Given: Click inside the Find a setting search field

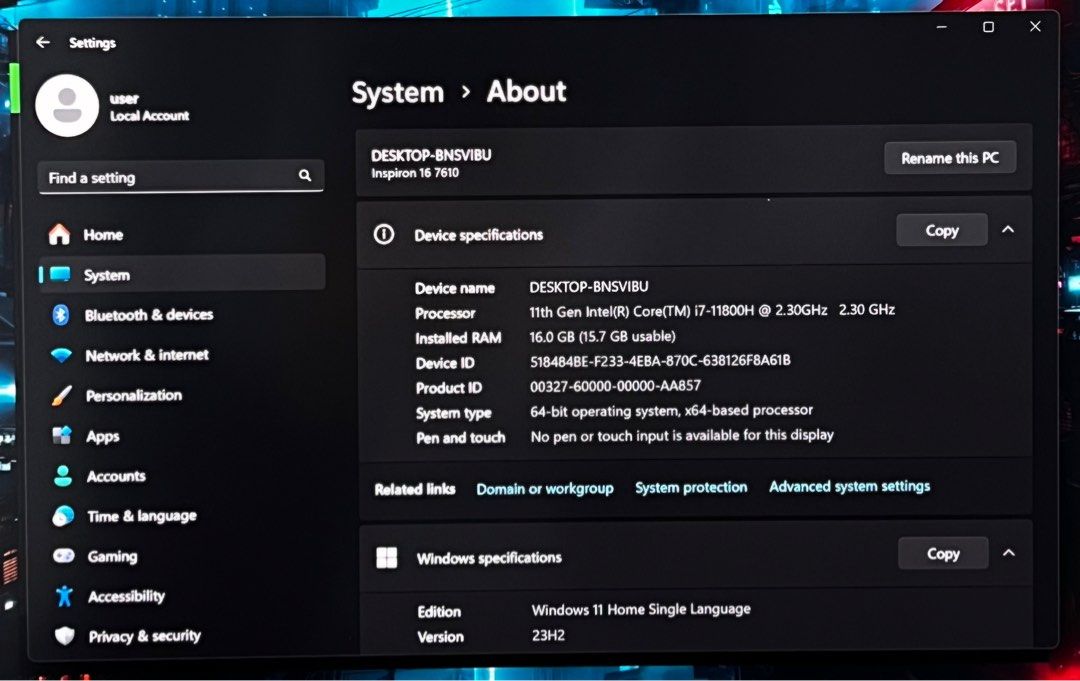Looking at the screenshot, I should pyautogui.click(x=160, y=177).
